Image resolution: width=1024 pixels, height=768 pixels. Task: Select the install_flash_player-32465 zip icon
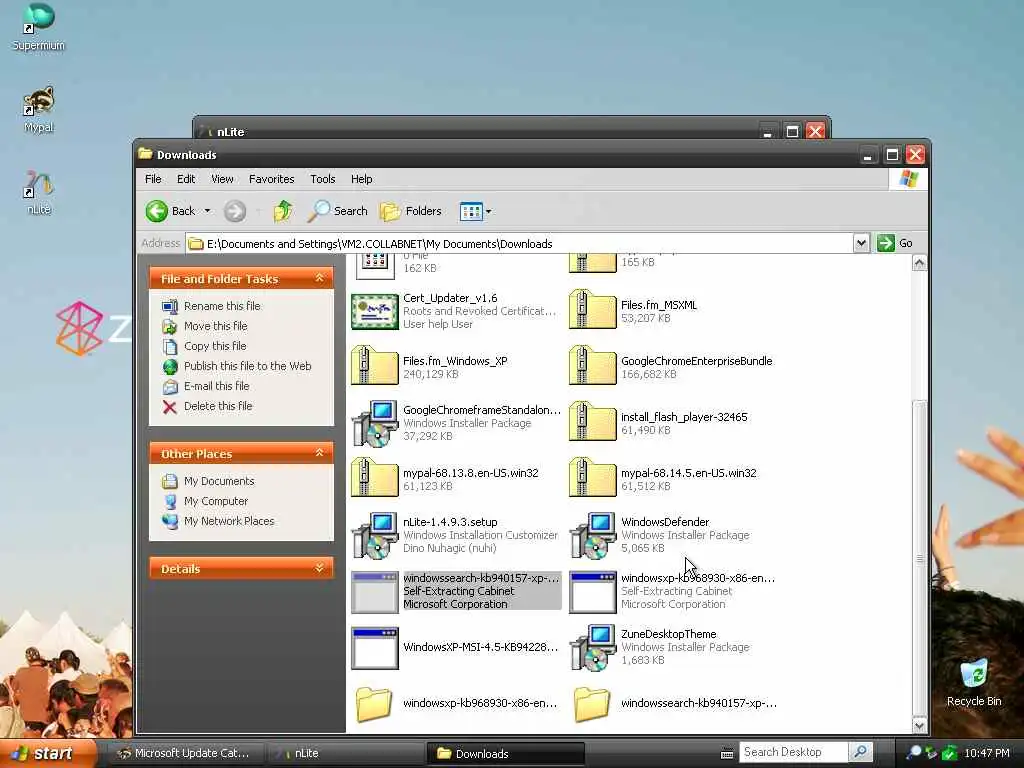pyautogui.click(x=592, y=422)
